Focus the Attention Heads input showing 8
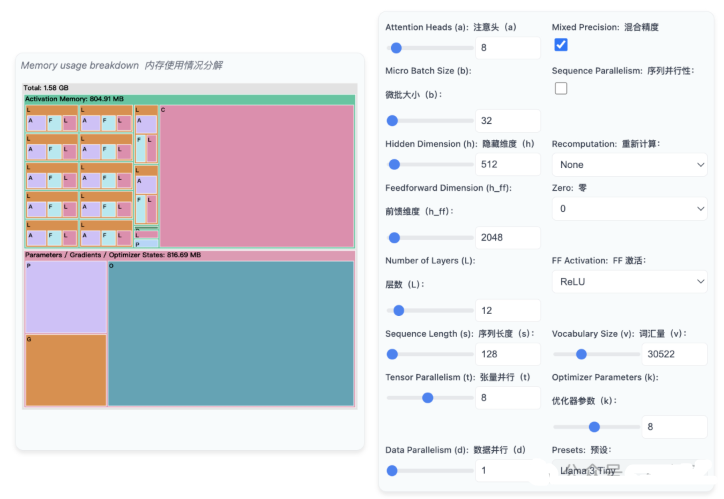The width and height of the screenshot is (724, 499). coord(508,48)
